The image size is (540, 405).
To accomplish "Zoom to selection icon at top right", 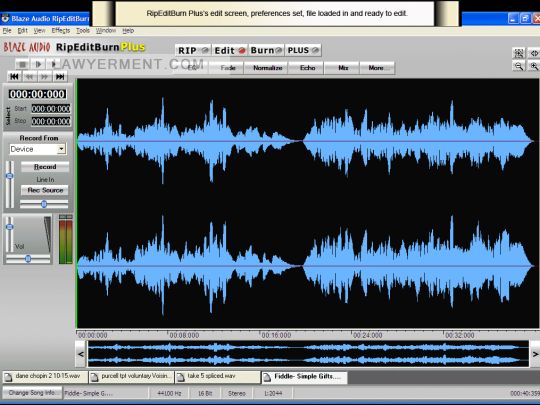I will 519,53.
